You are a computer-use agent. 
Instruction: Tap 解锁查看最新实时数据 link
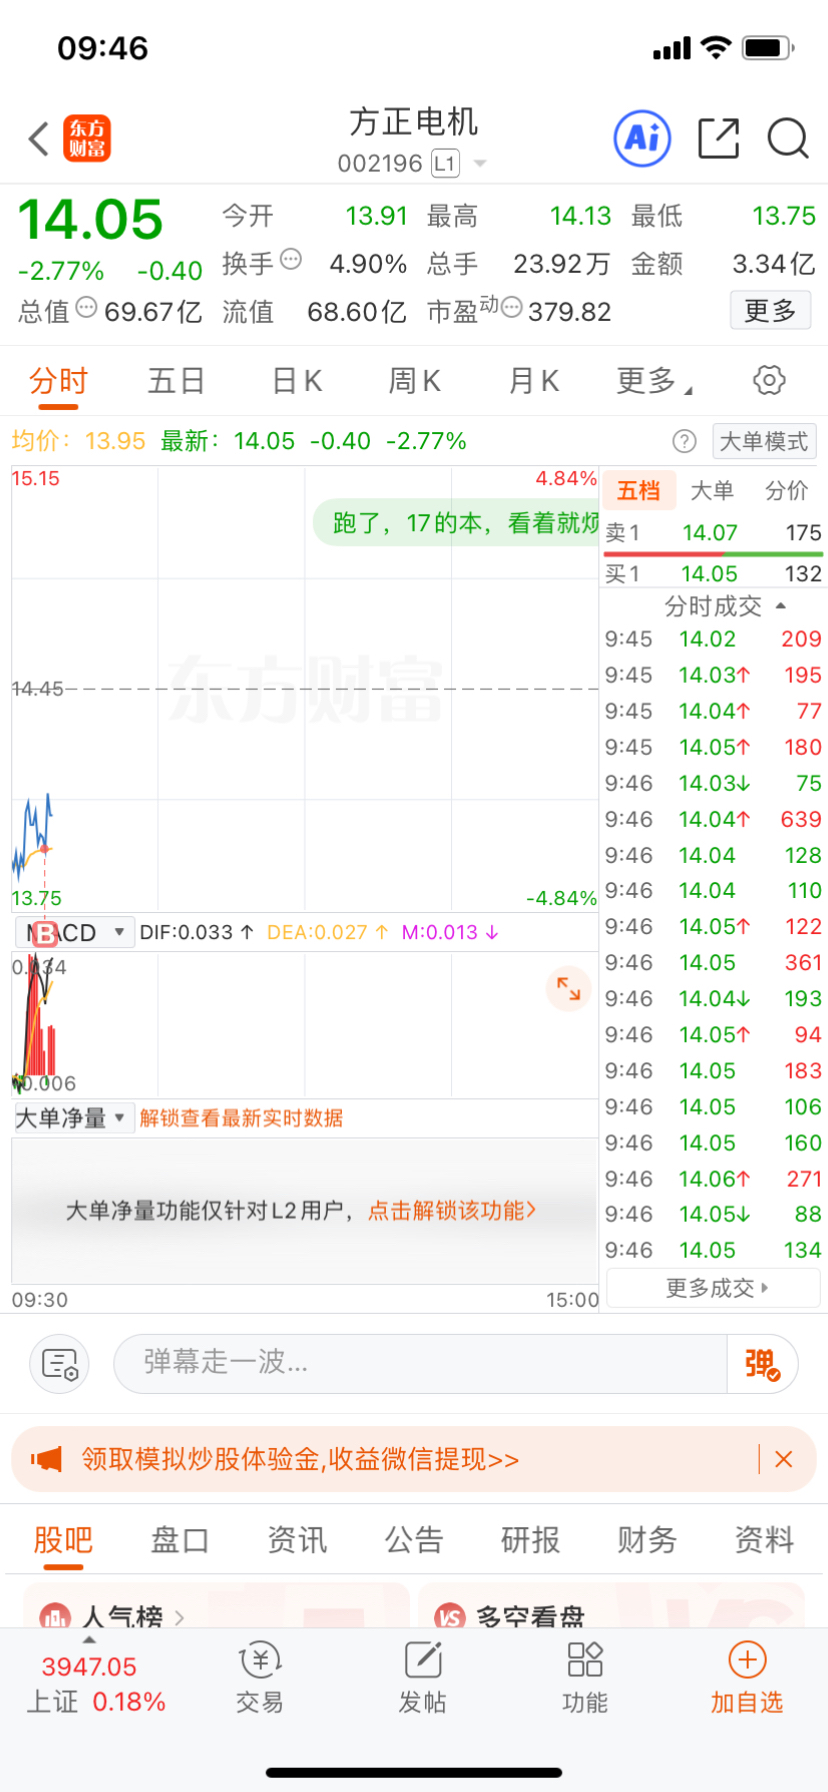[x=241, y=1118]
